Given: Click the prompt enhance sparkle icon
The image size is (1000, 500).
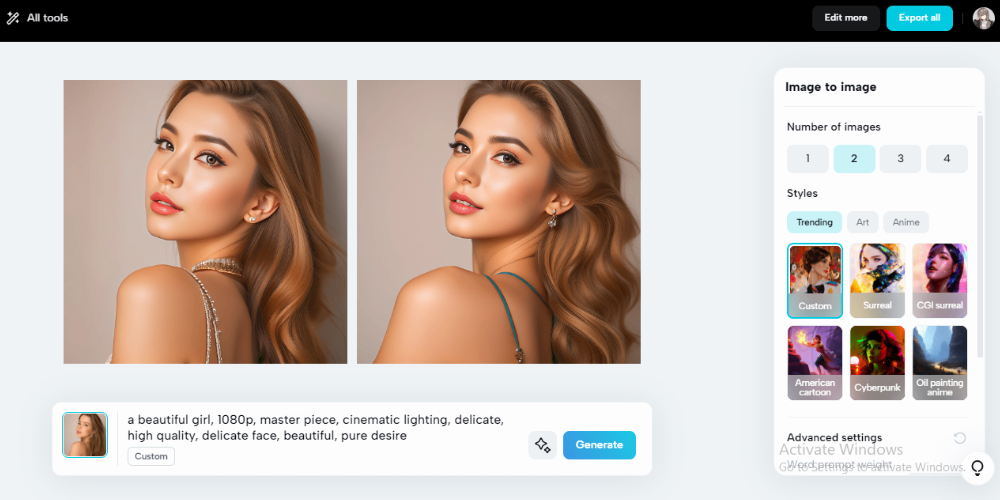Looking at the screenshot, I should [x=543, y=445].
